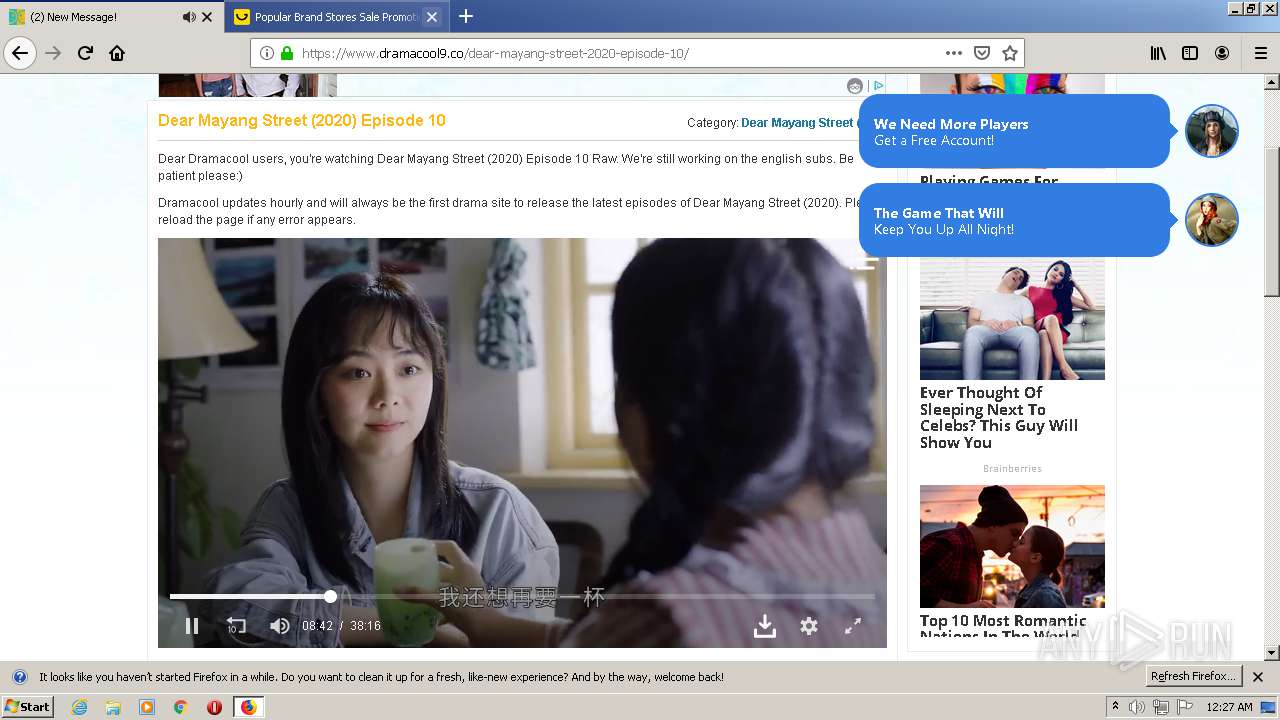
Task: Open the Dear Mayang Street category link
Action: [797, 123]
